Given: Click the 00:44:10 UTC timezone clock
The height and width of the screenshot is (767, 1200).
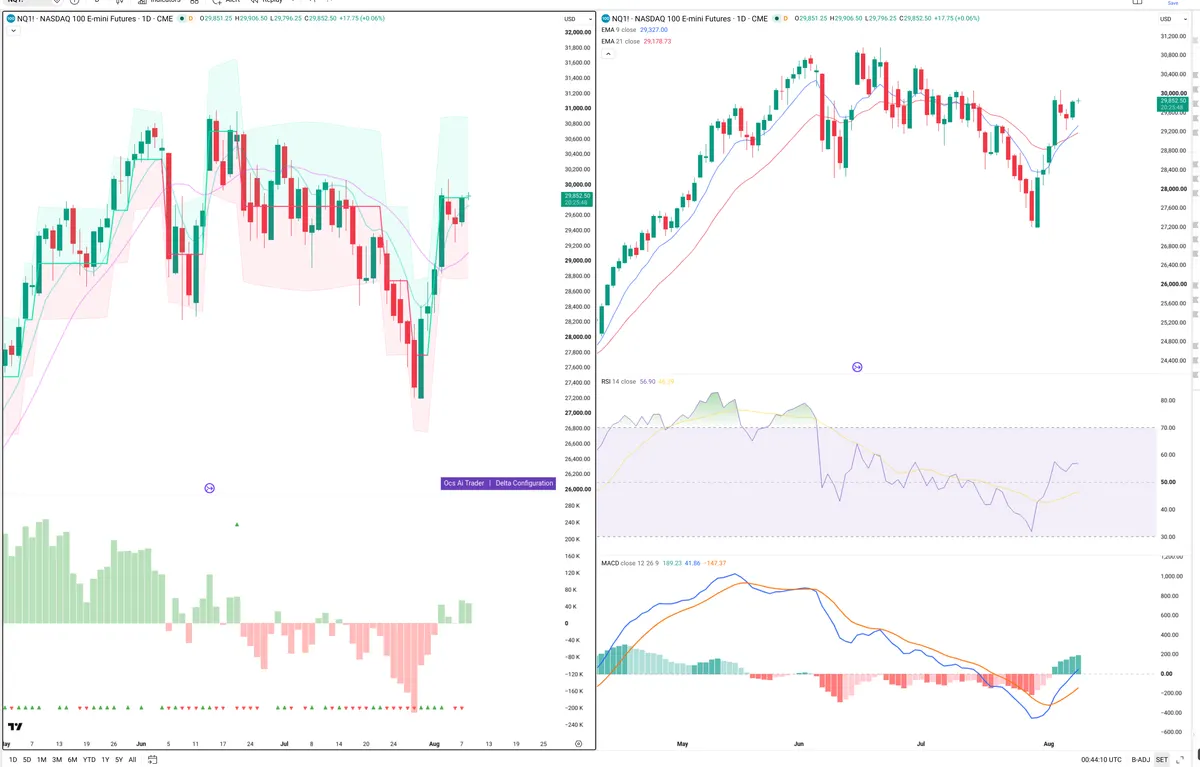Looking at the screenshot, I should point(1101,759).
